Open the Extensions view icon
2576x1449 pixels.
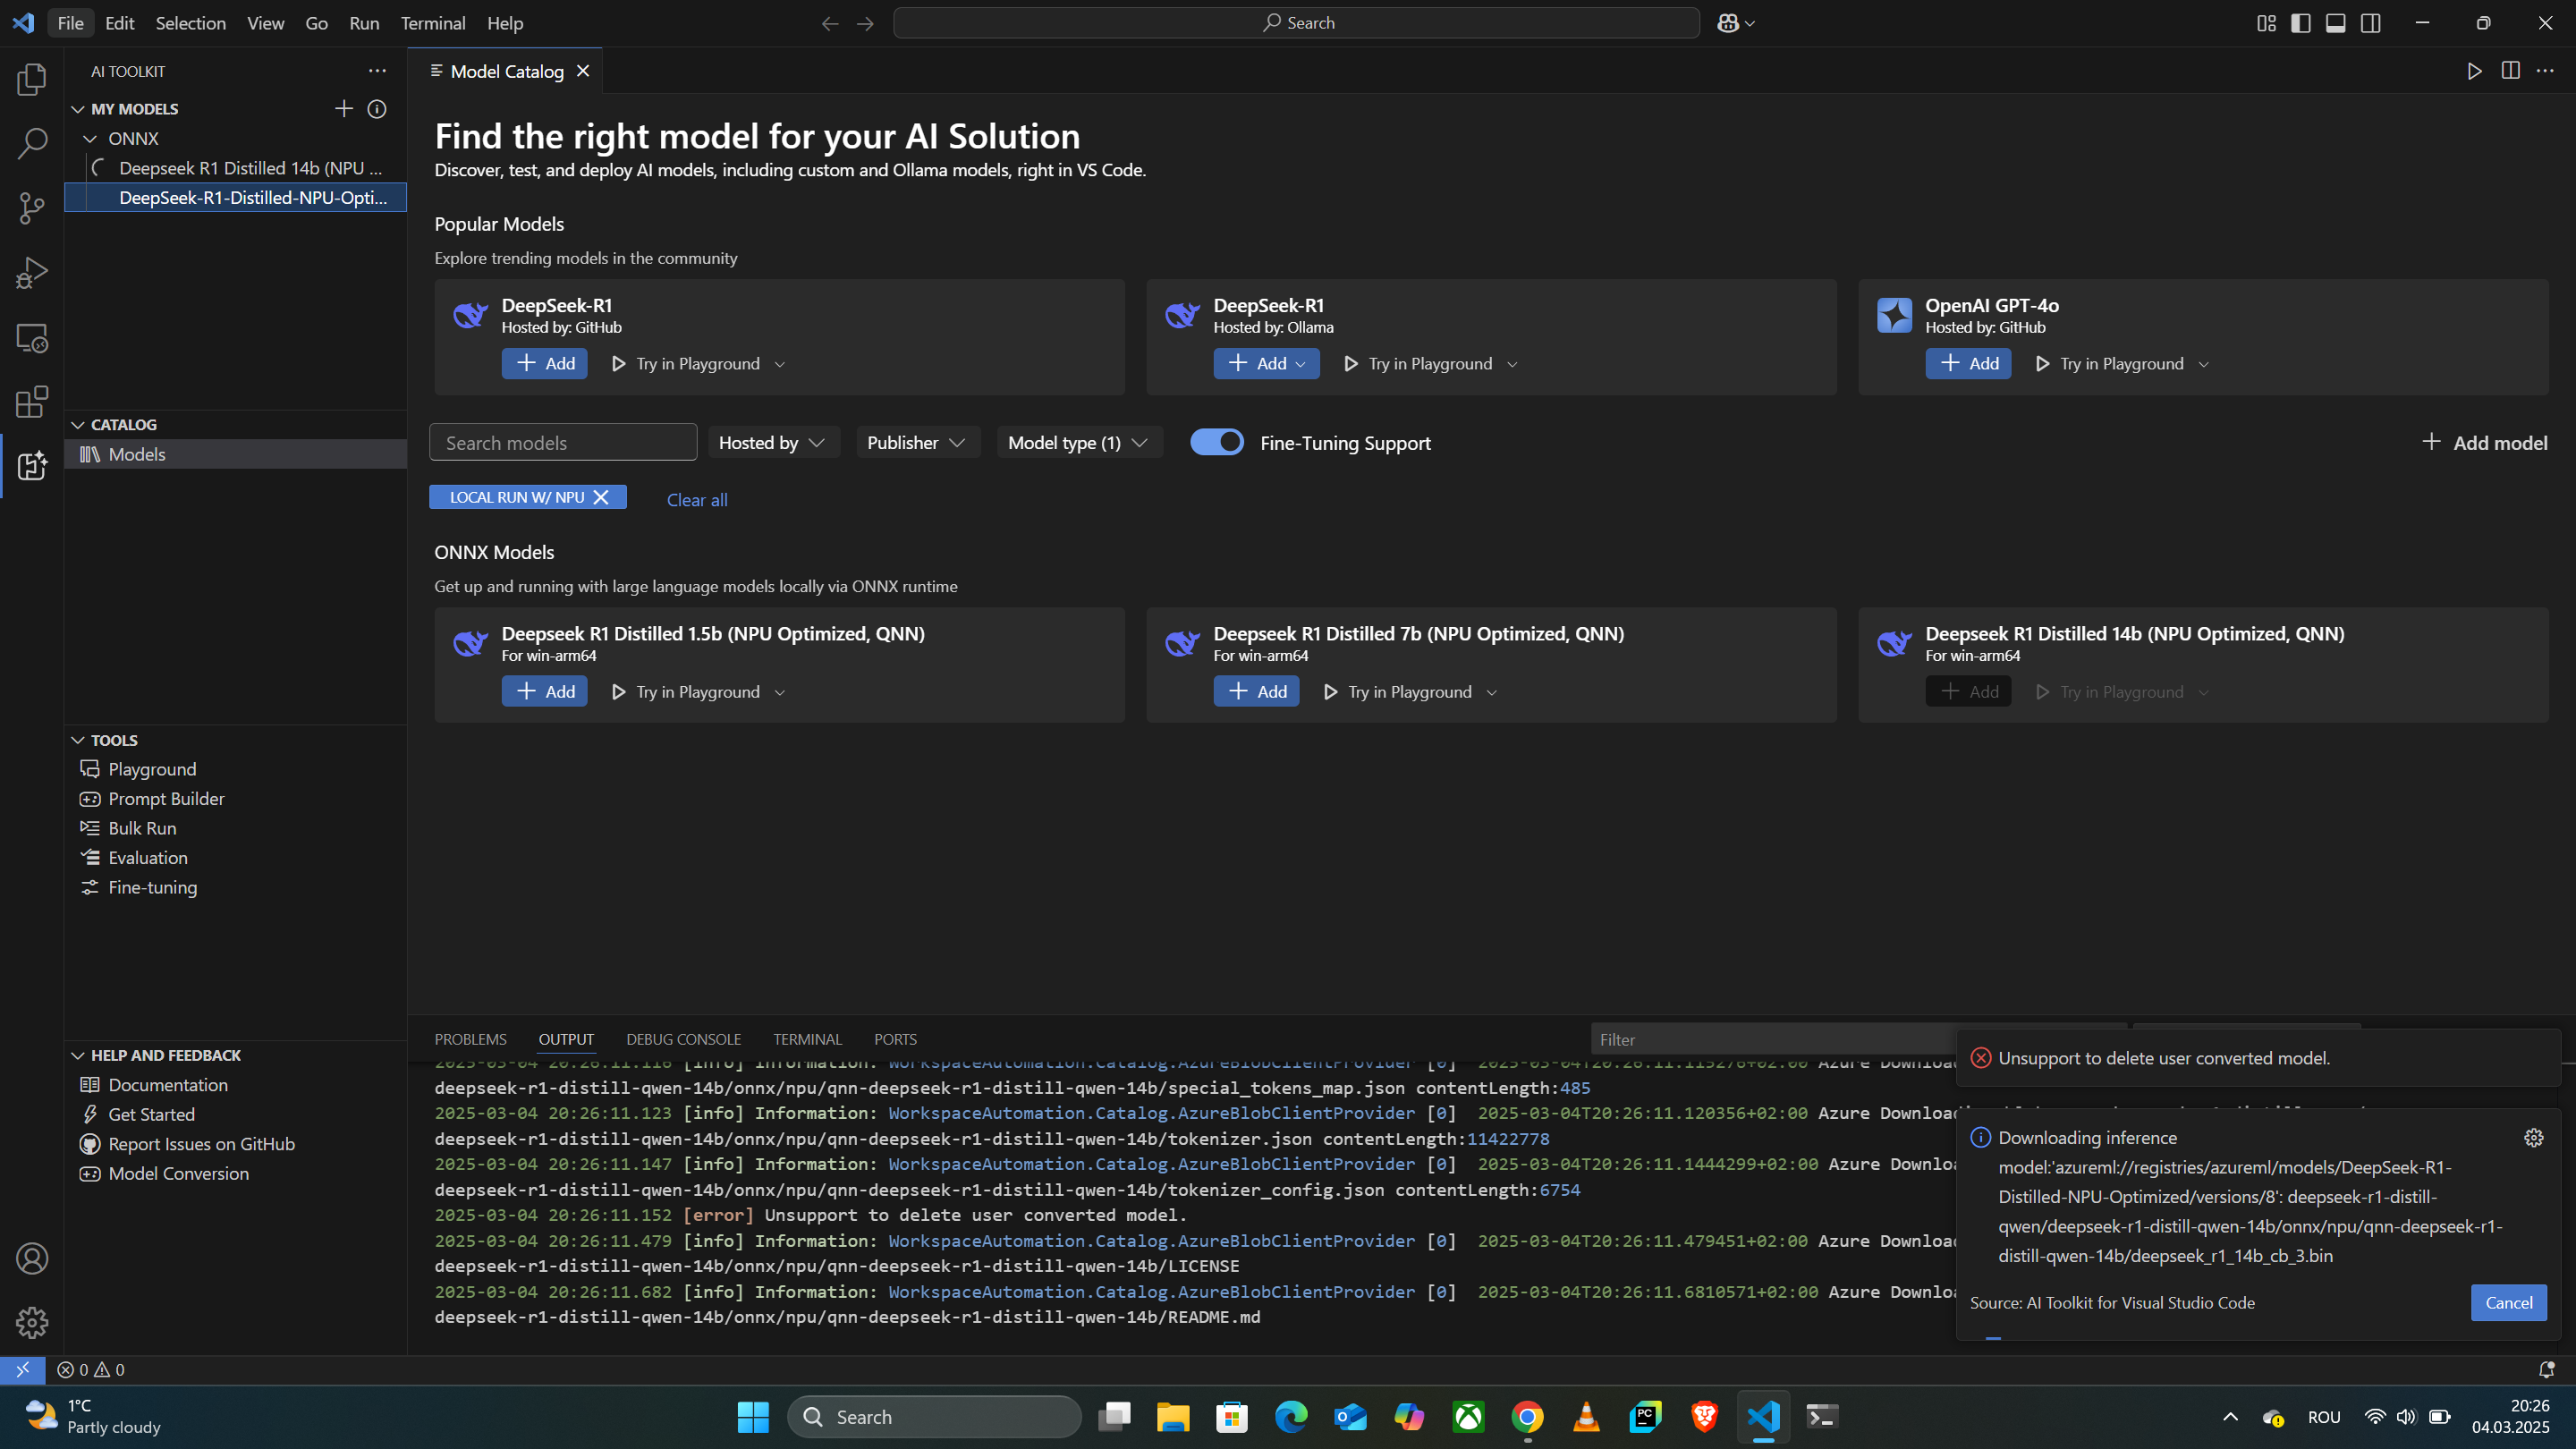pos(32,401)
